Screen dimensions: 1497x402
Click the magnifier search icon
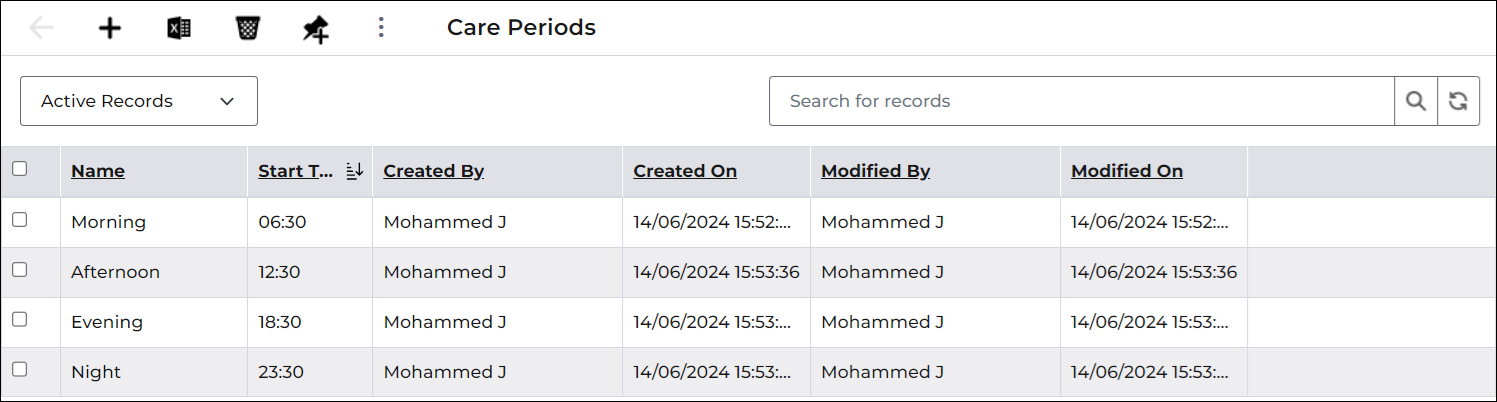tap(1416, 101)
